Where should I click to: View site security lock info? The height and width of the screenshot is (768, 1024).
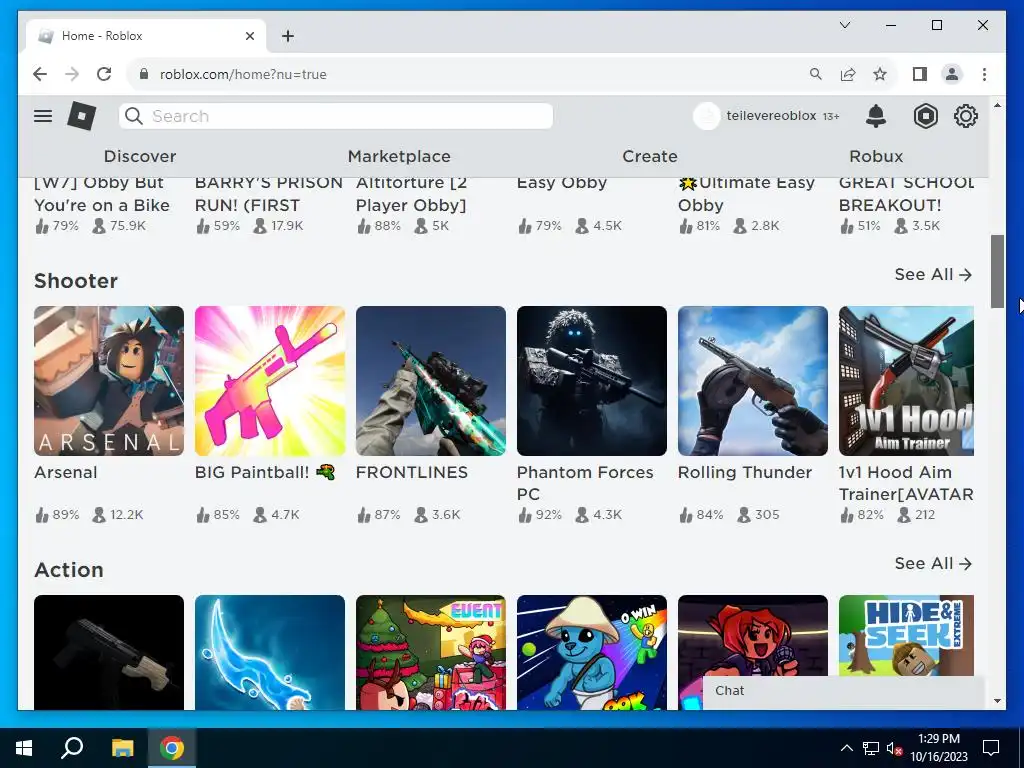[x=144, y=74]
